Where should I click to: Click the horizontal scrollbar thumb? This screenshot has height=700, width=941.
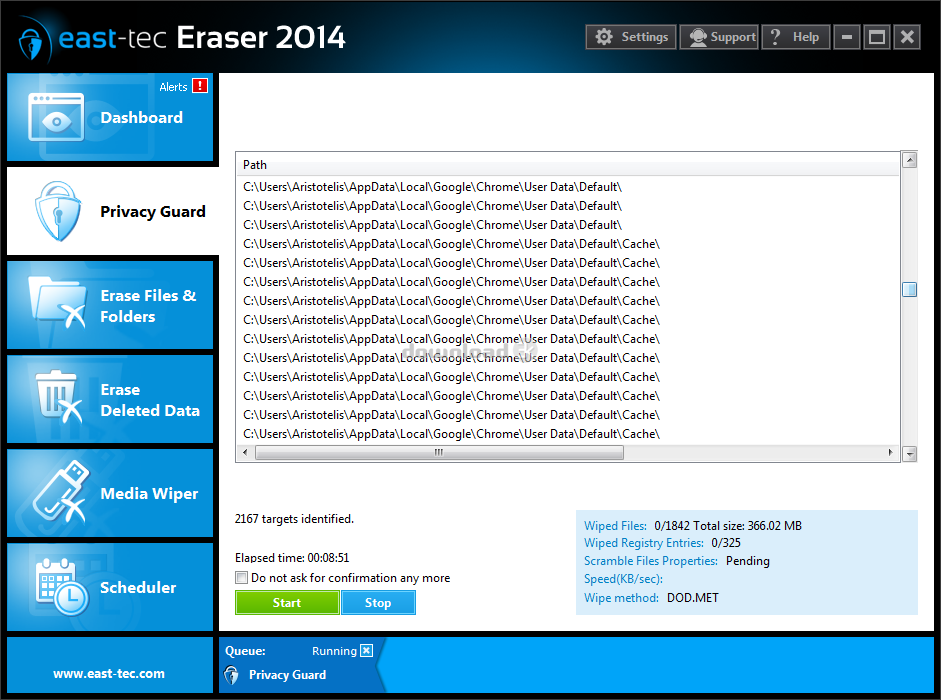[x=439, y=452]
